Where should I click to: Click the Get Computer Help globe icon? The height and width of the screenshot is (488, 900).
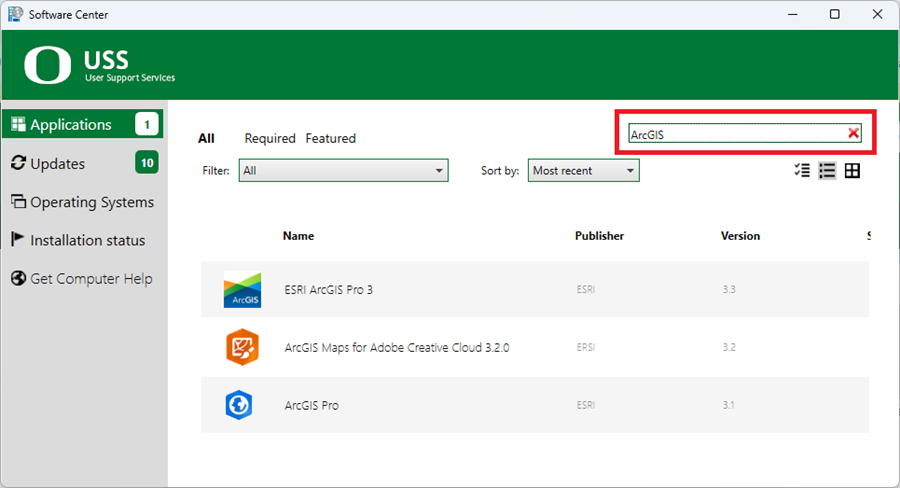[x=18, y=278]
